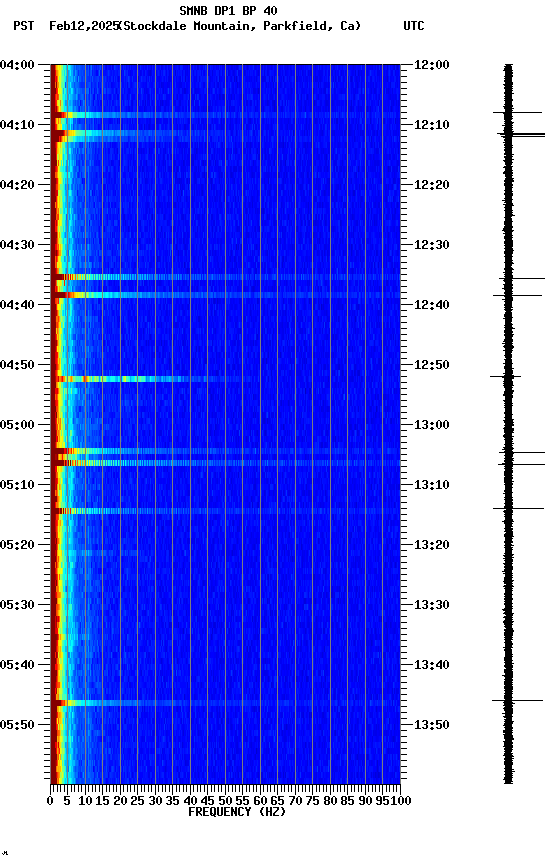Click the '05:10' PST time label

[17, 485]
